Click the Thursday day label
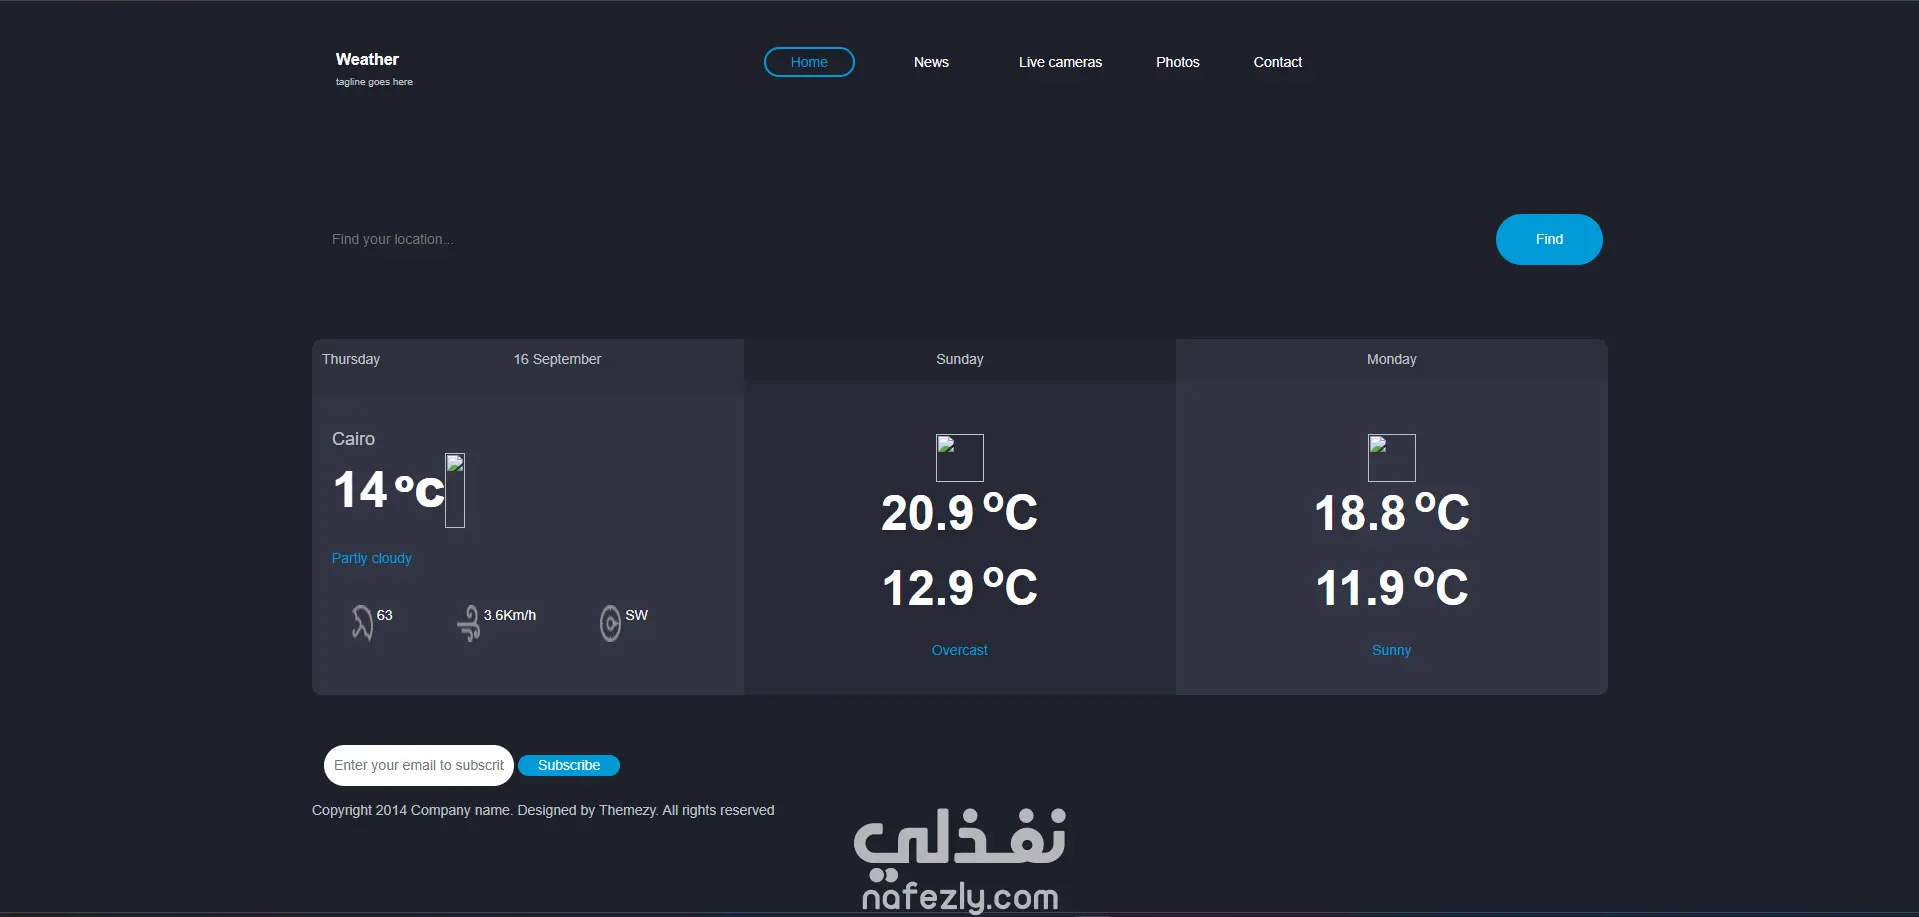1919x917 pixels. [x=351, y=359]
